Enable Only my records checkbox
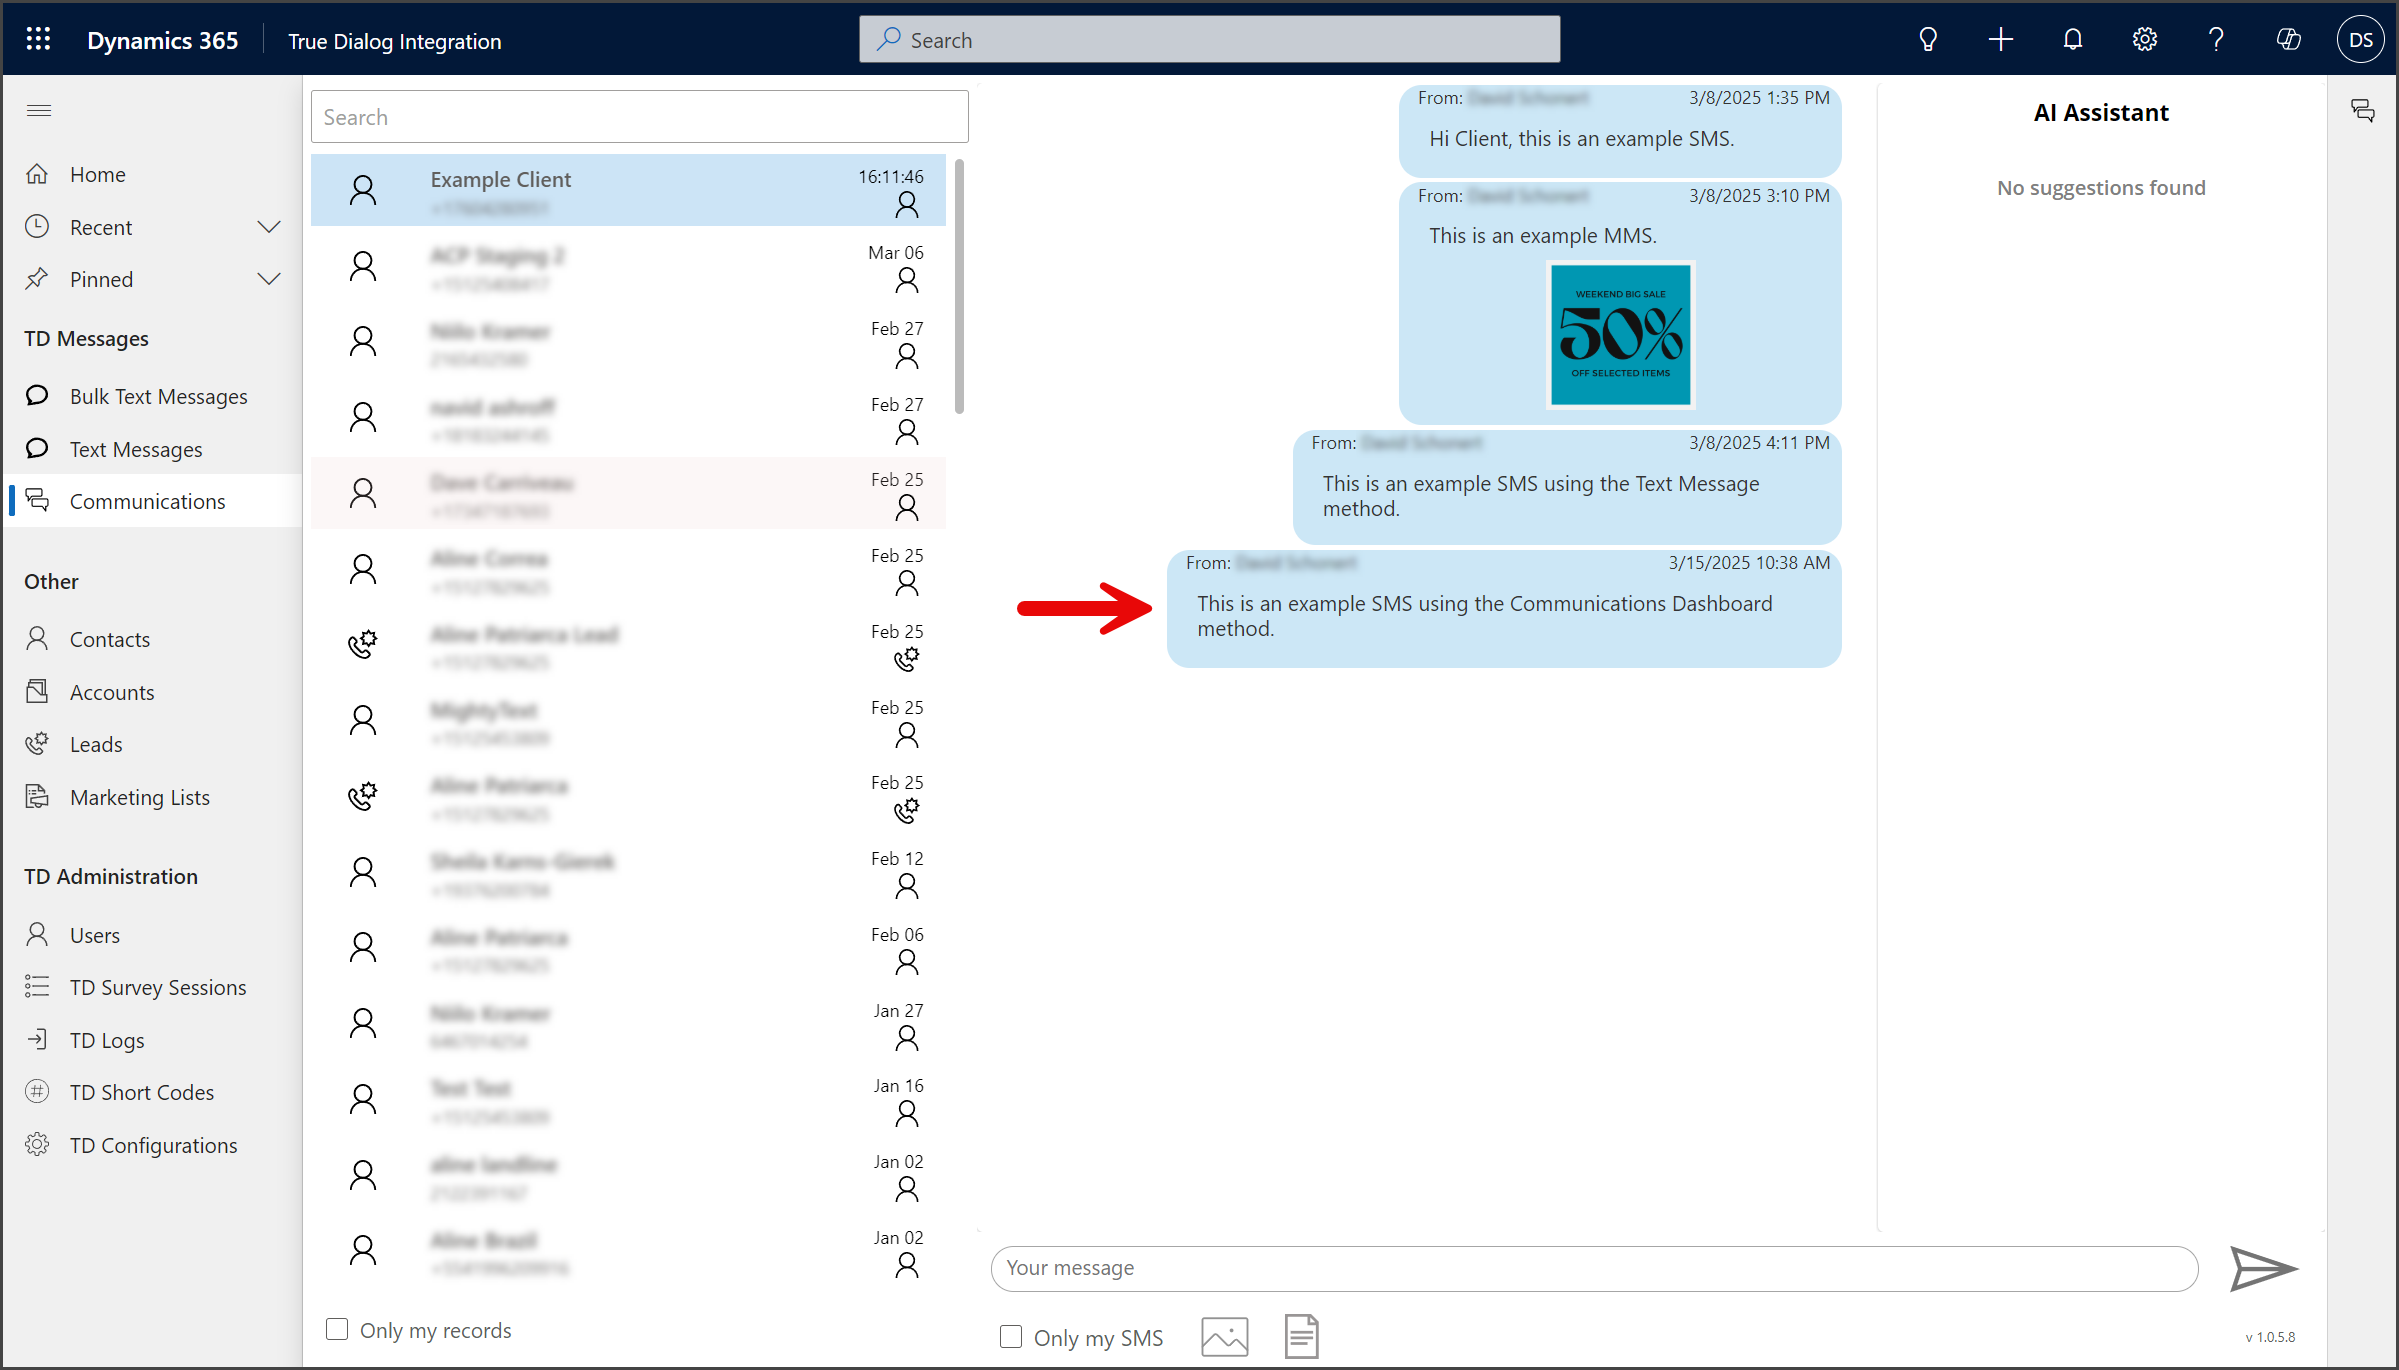2399x1370 pixels. coord(337,1329)
